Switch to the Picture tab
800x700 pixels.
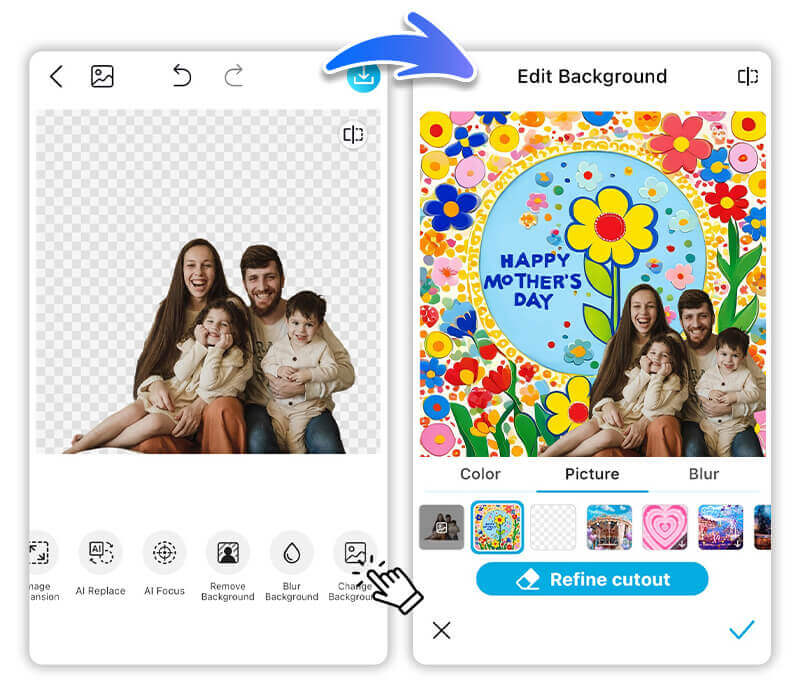[x=592, y=474]
